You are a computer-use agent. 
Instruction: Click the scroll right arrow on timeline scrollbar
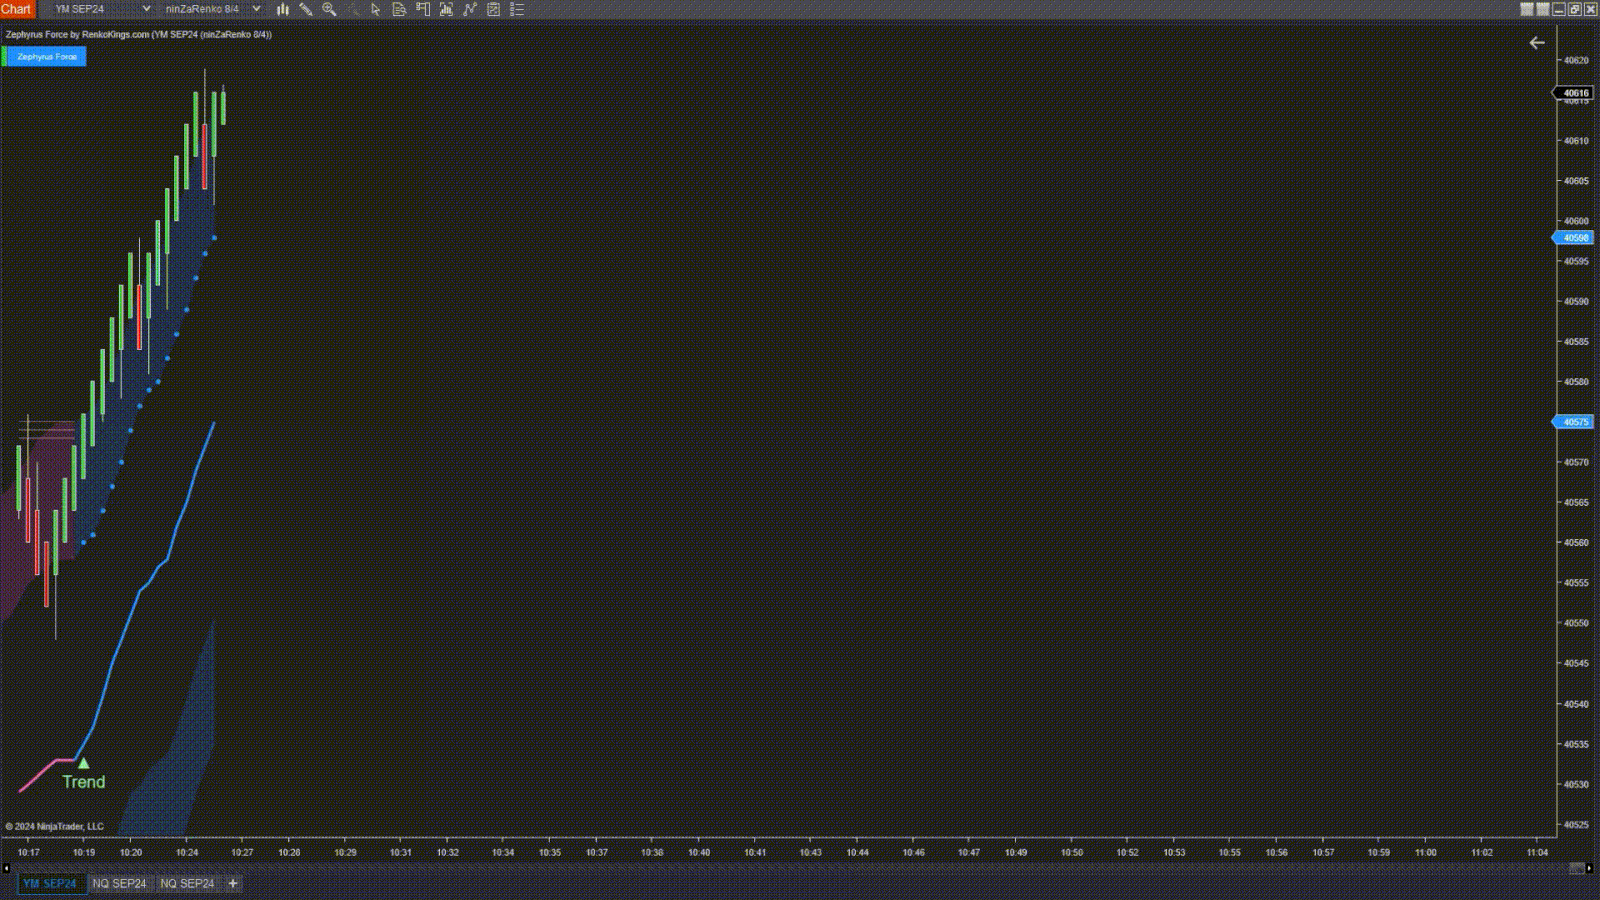[x=1590, y=868]
